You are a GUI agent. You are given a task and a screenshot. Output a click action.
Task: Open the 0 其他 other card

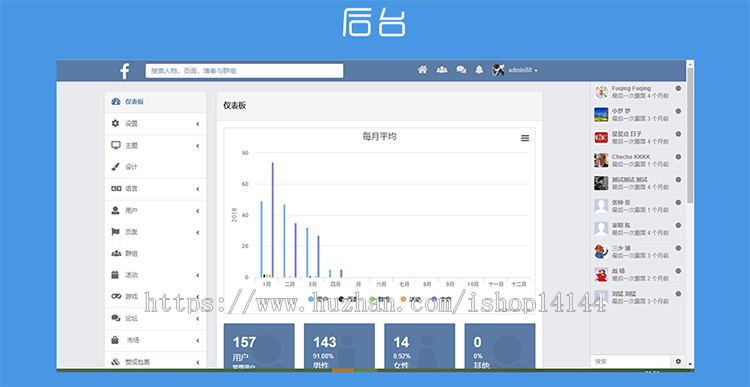point(500,346)
